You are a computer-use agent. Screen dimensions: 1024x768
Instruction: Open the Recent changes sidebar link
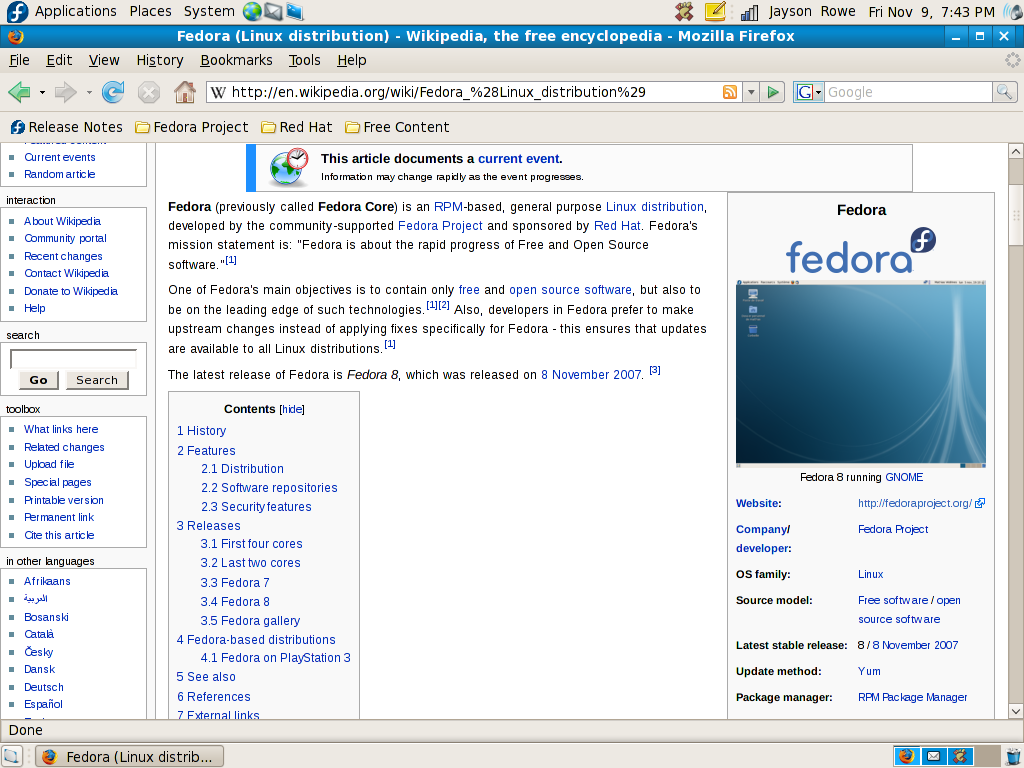point(63,256)
